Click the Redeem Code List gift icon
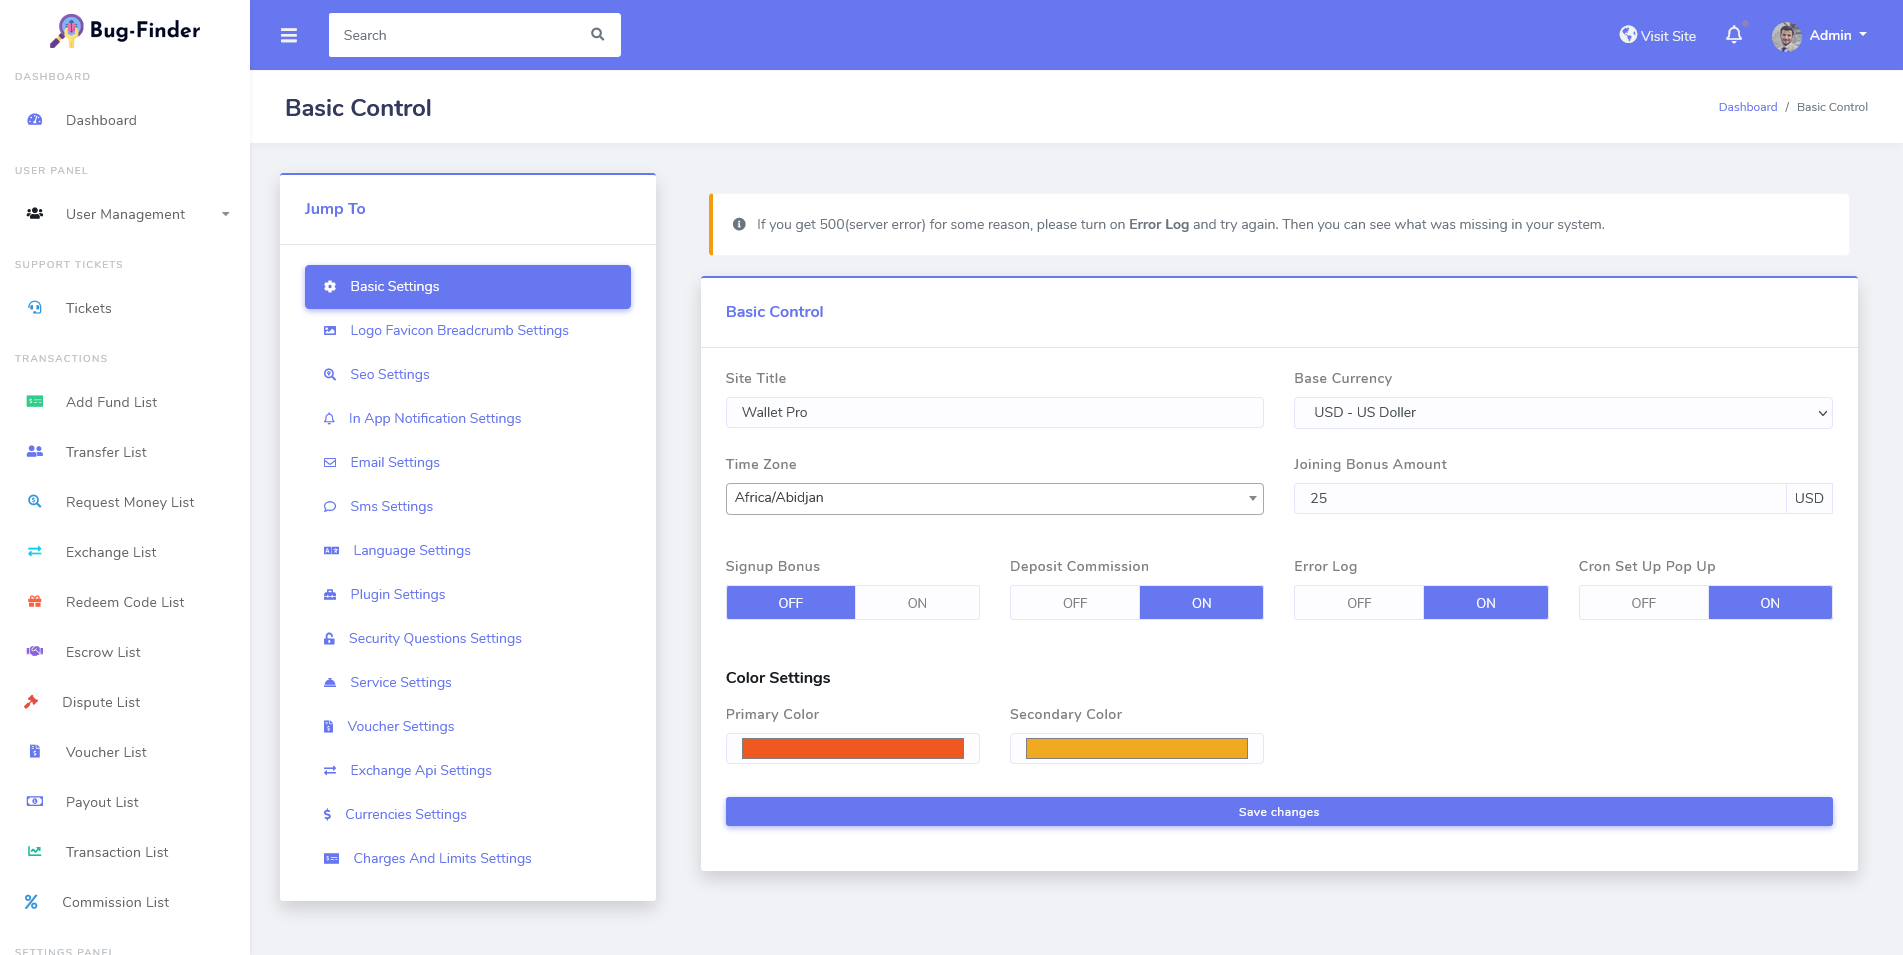 pyautogui.click(x=35, y=602)
